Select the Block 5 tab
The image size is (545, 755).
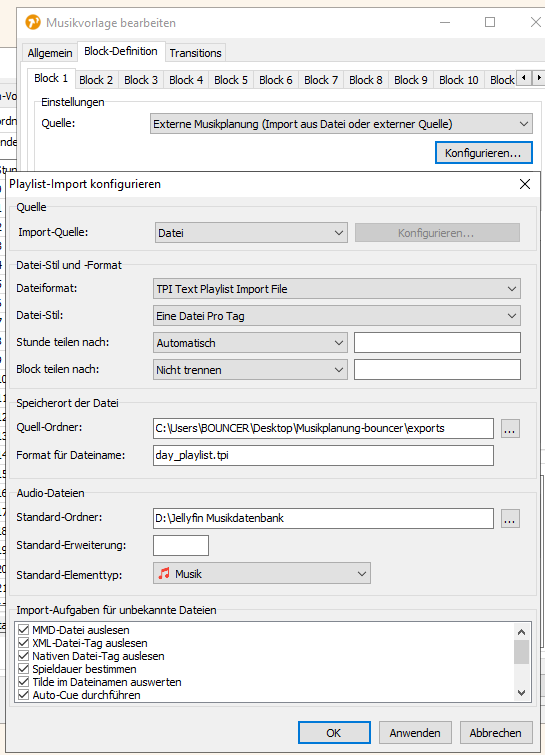tap(231, 80)
